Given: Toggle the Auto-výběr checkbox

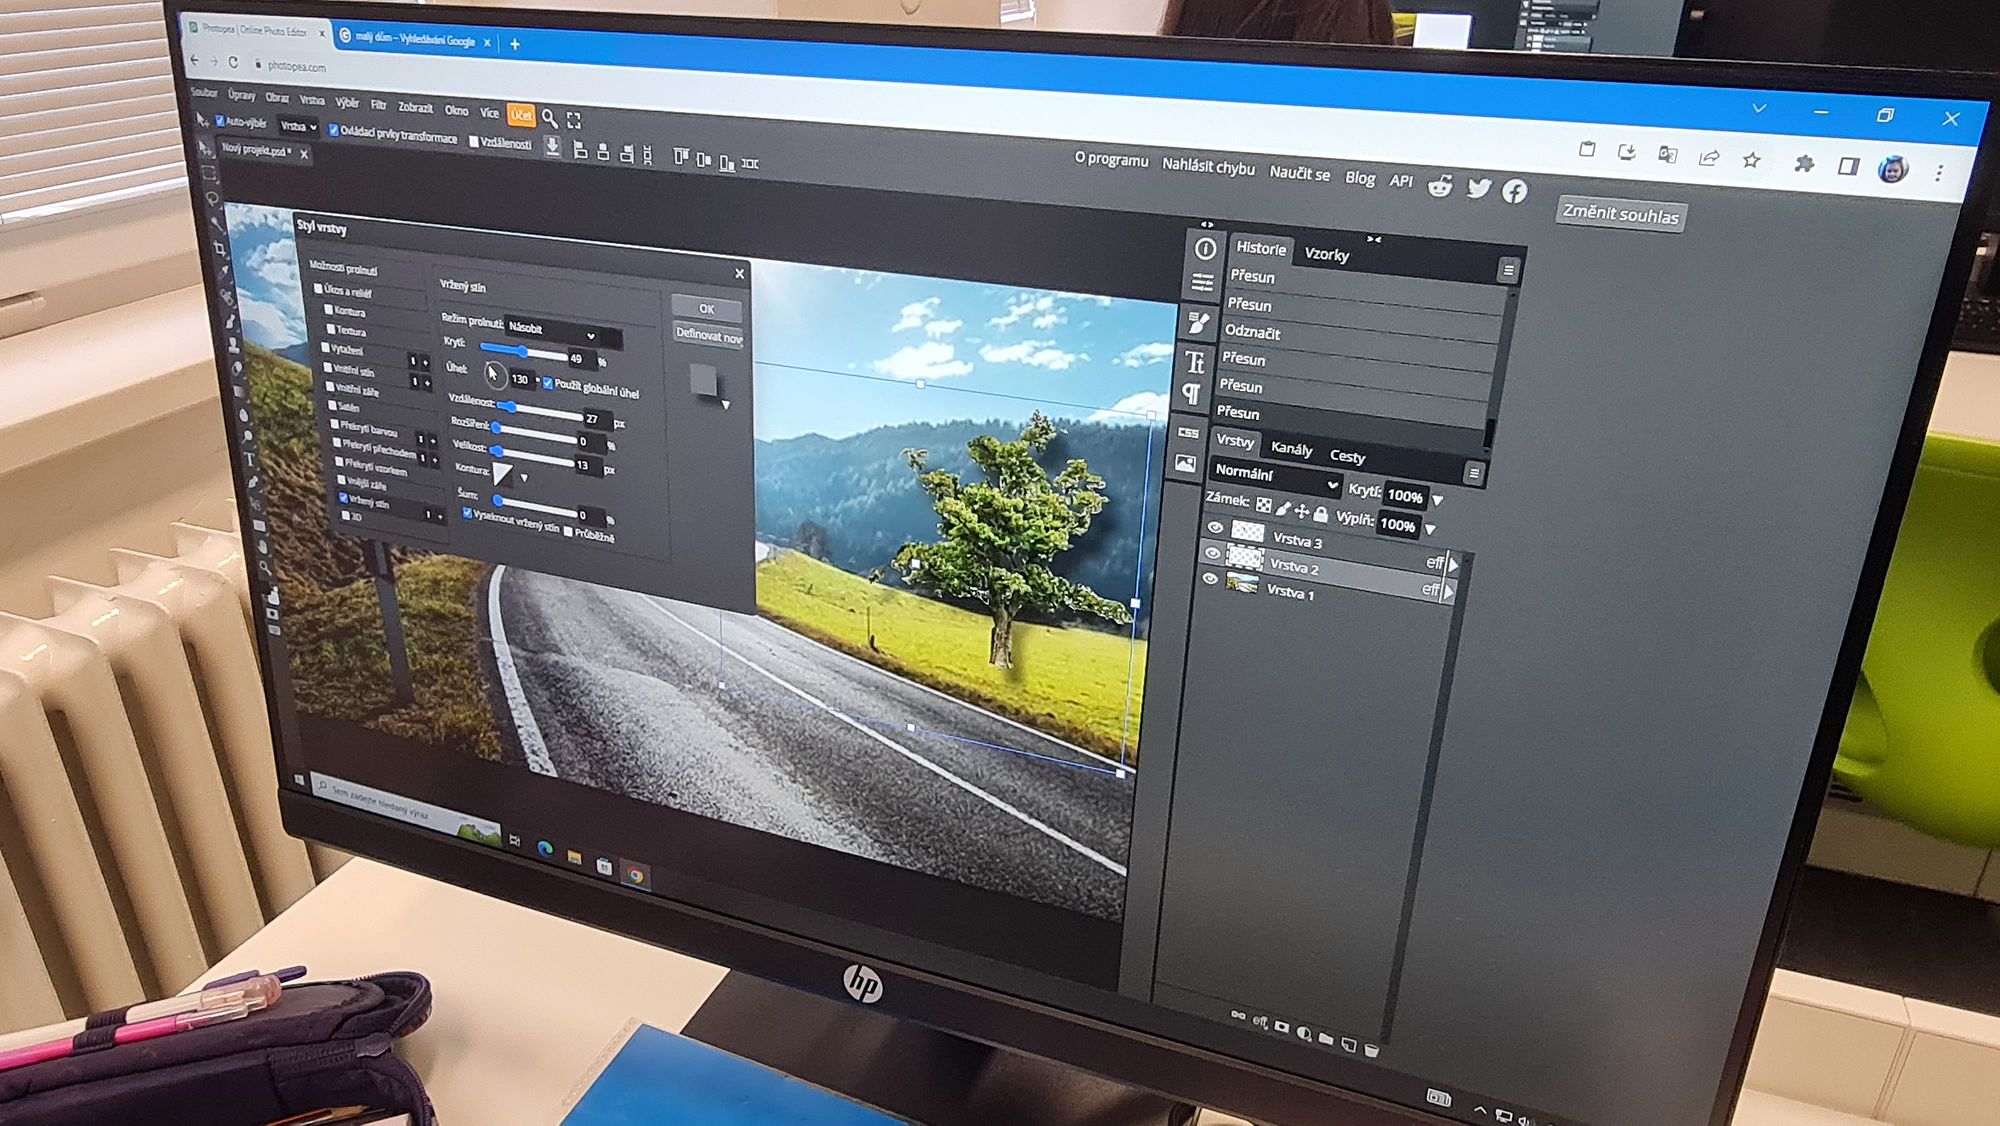Looking at the screenshot, I should [219, 121].
